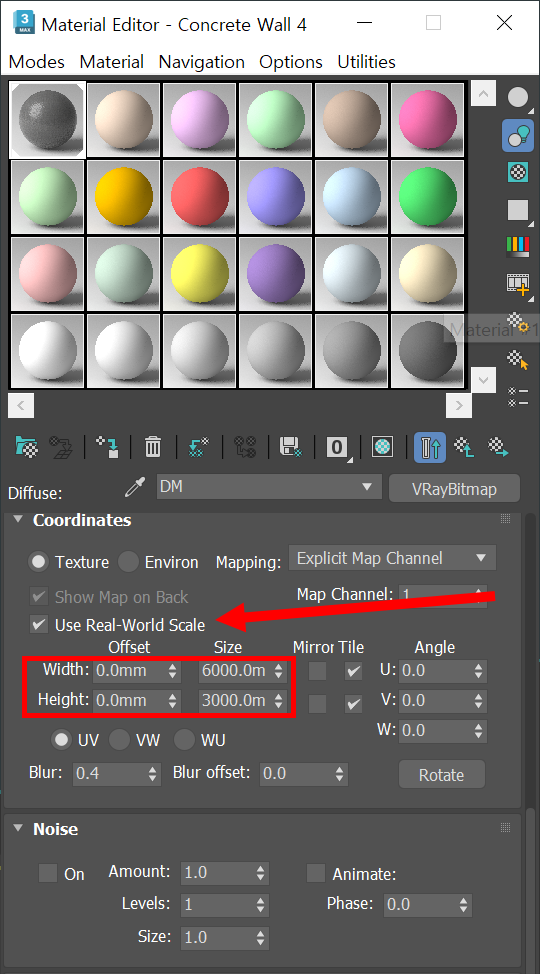Click the Reset Map trash icon
540x974 pixels.
tap(153, 447)
